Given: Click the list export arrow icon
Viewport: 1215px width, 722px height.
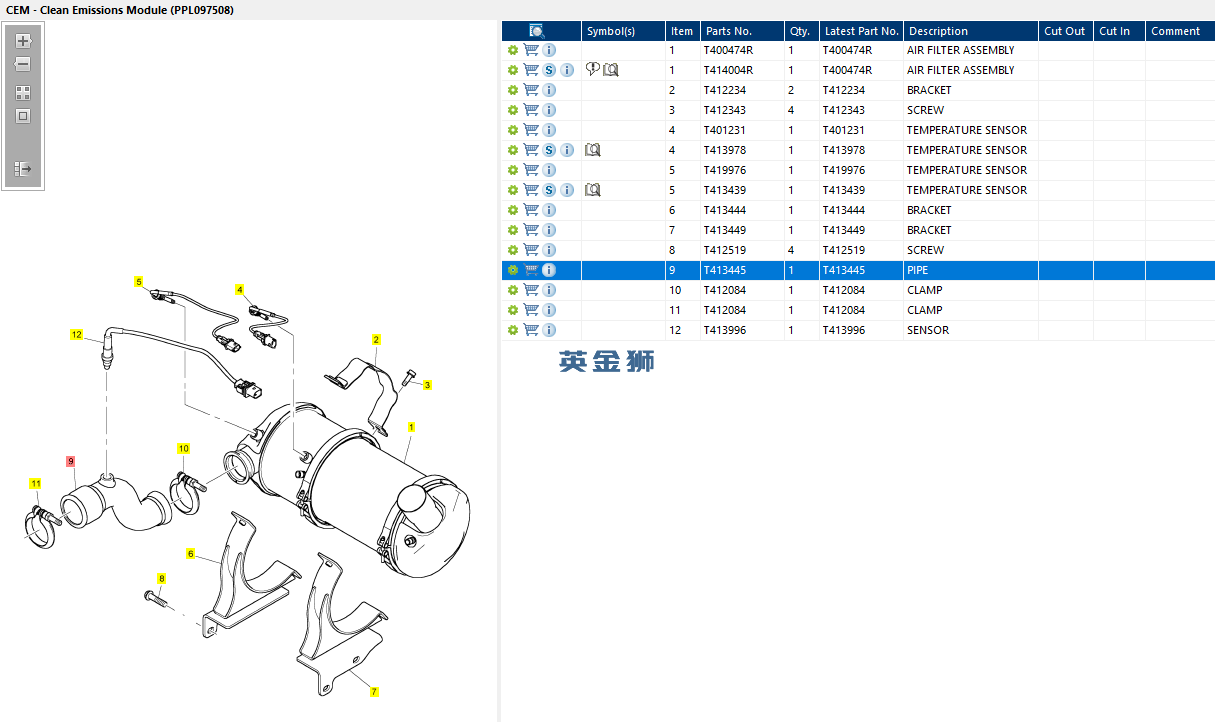Looking at the screenshot, I should (23, 169).
